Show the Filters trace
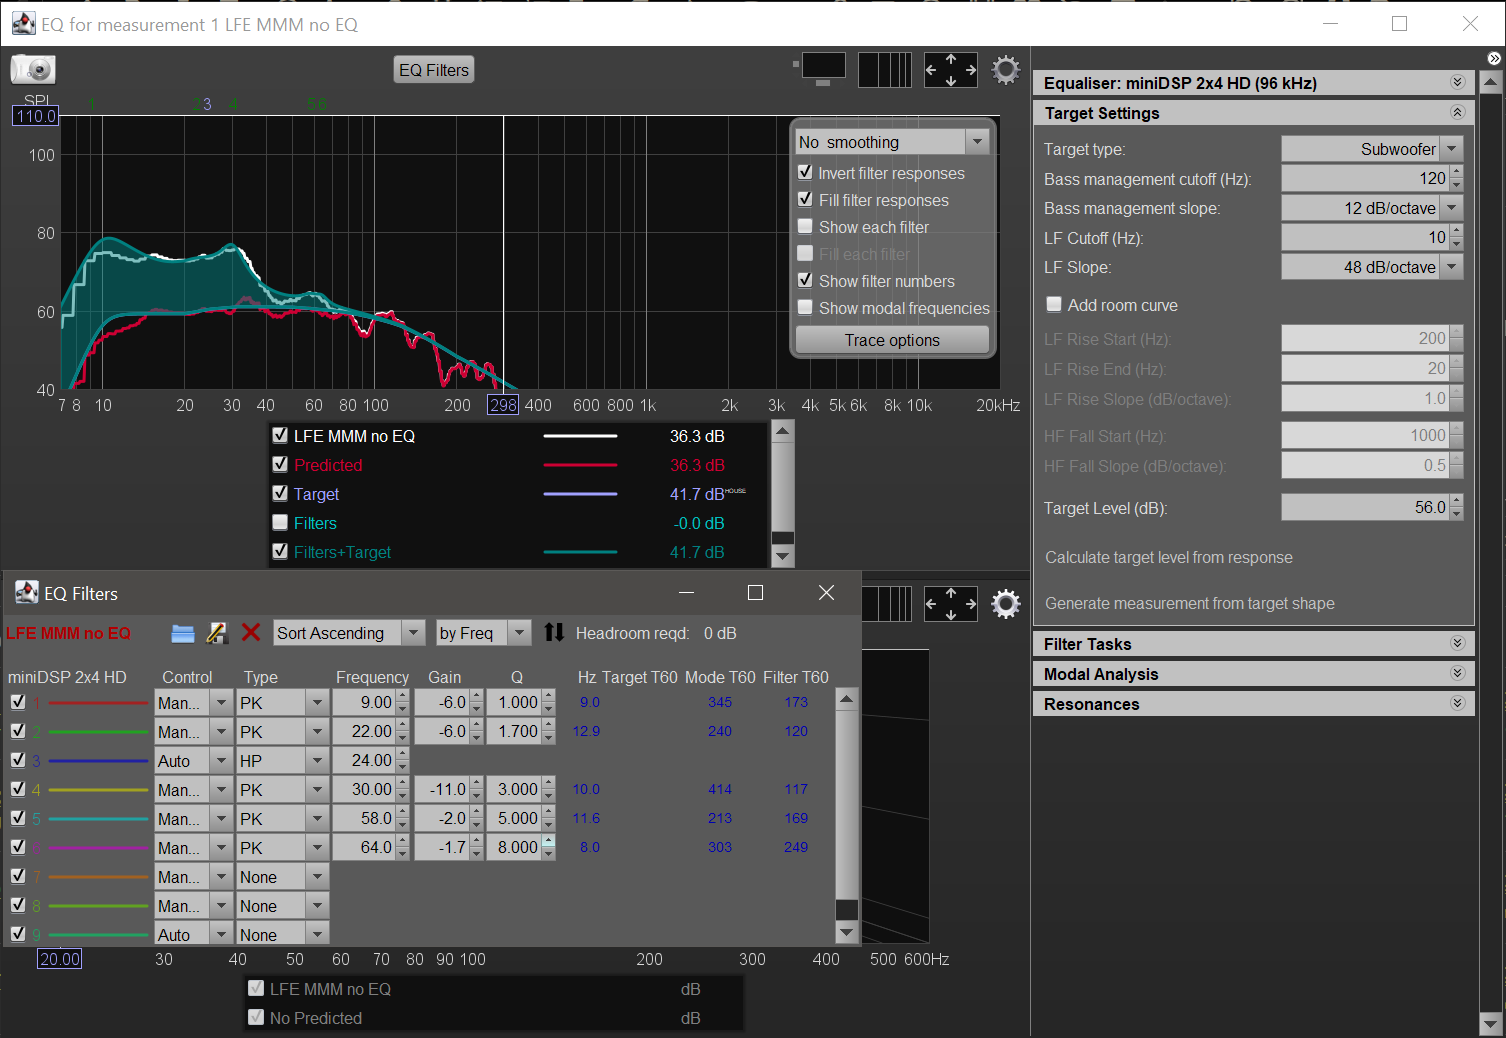The width and height of the screenshot is (1506, 1038). (280, 522)
